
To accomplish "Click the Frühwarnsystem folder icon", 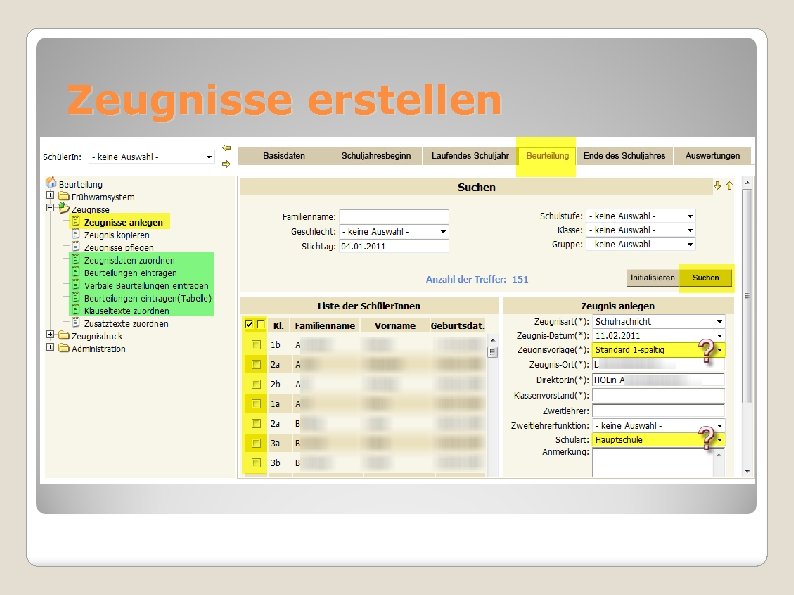I will [x=64, y=196].
